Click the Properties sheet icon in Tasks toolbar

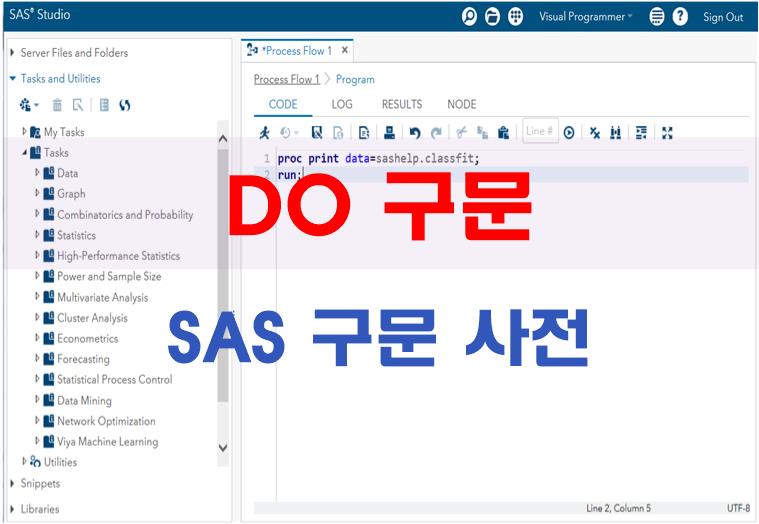click(x=104, y=105)
